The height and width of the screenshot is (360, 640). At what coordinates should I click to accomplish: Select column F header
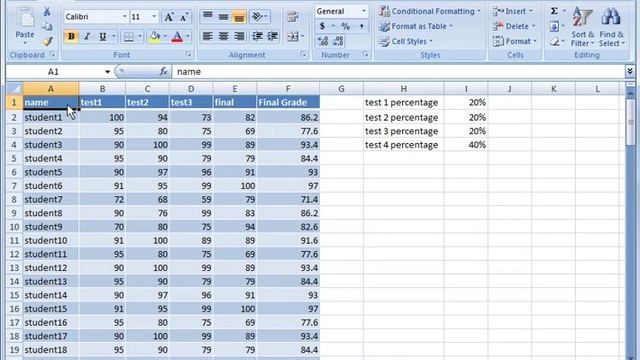pos(288,89)
